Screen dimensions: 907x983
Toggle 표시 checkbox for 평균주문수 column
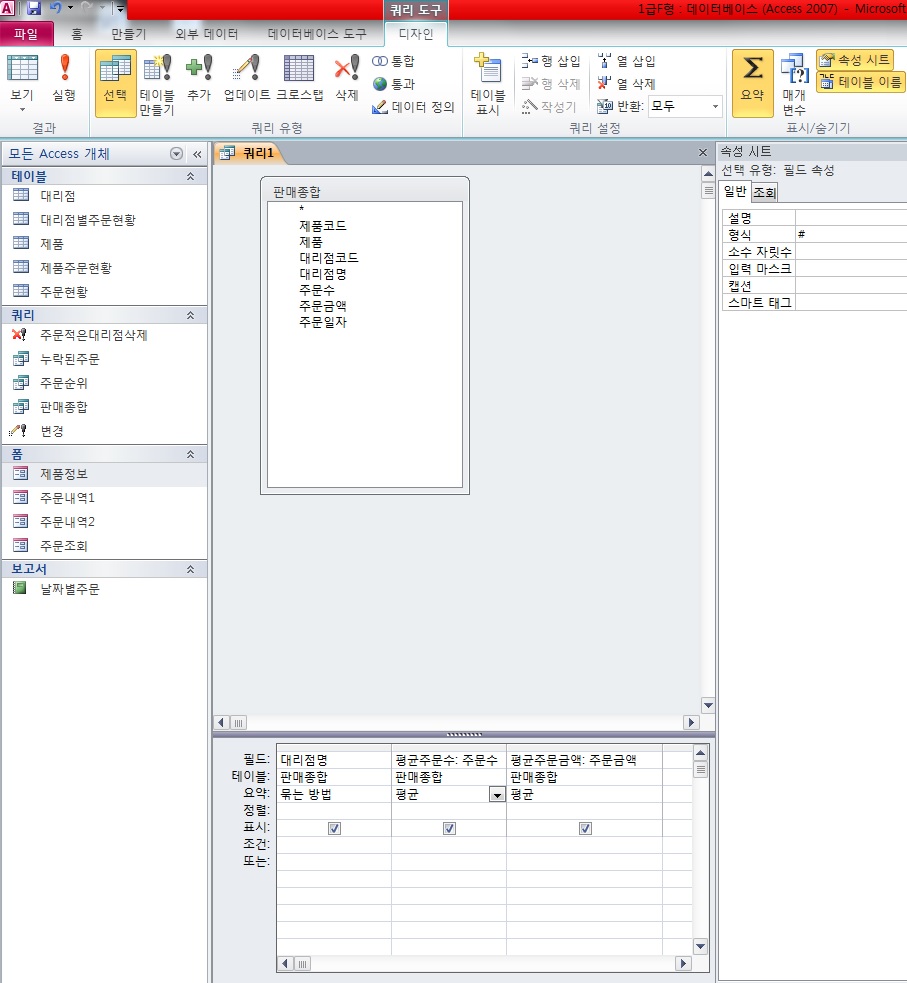[x=449, y=828]
